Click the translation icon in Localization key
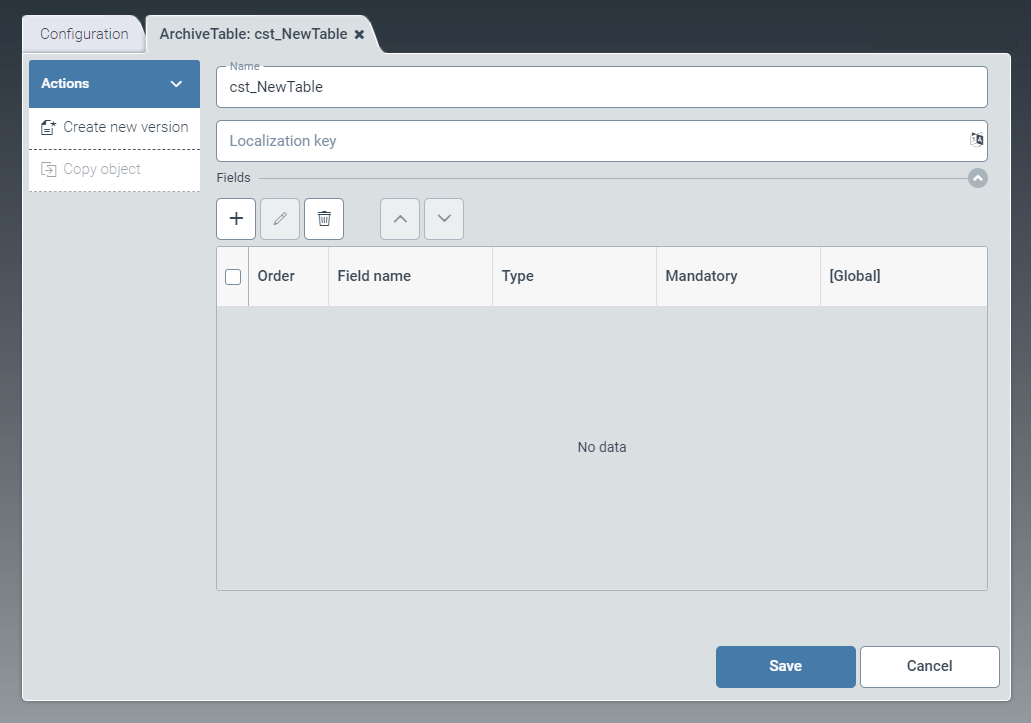Viewport: 1031px width, 723px height. click(976, 140)
